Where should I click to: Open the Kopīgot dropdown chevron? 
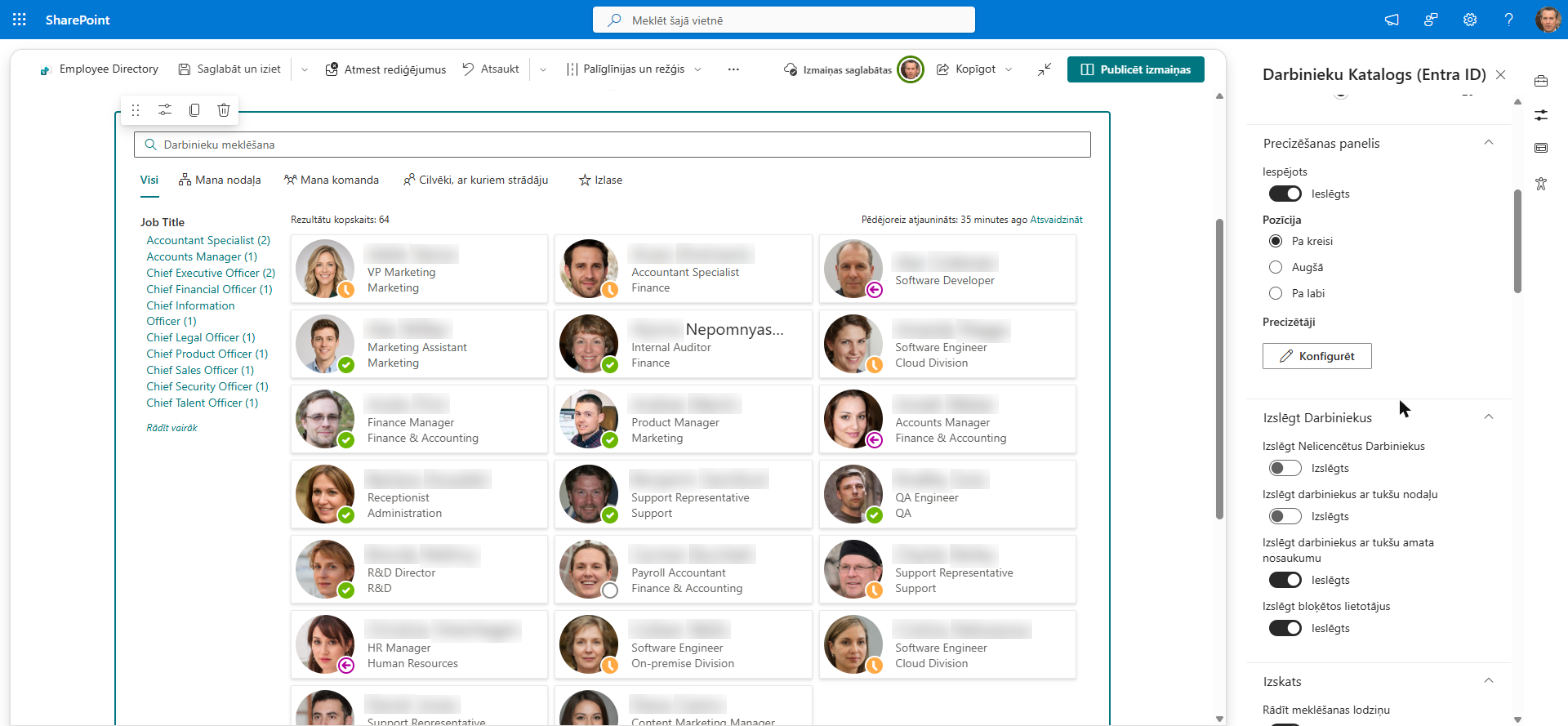(x=1008, y=69)
